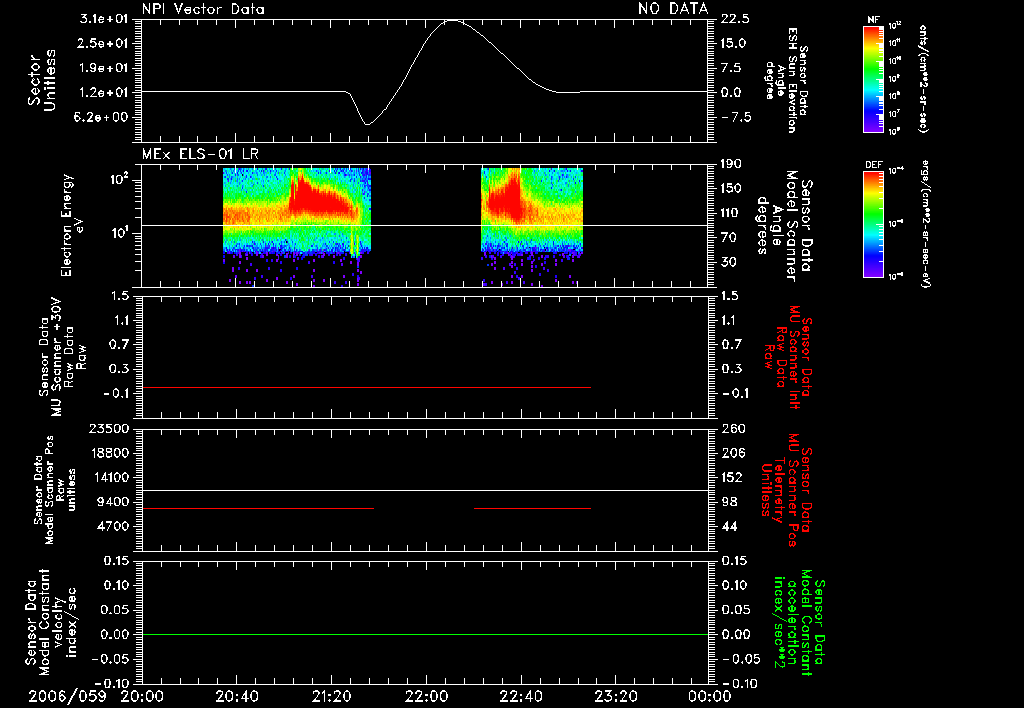Click the 'NO DATA' label
The width and height of the screenshot is (1024, 708).
click(673, 8)
